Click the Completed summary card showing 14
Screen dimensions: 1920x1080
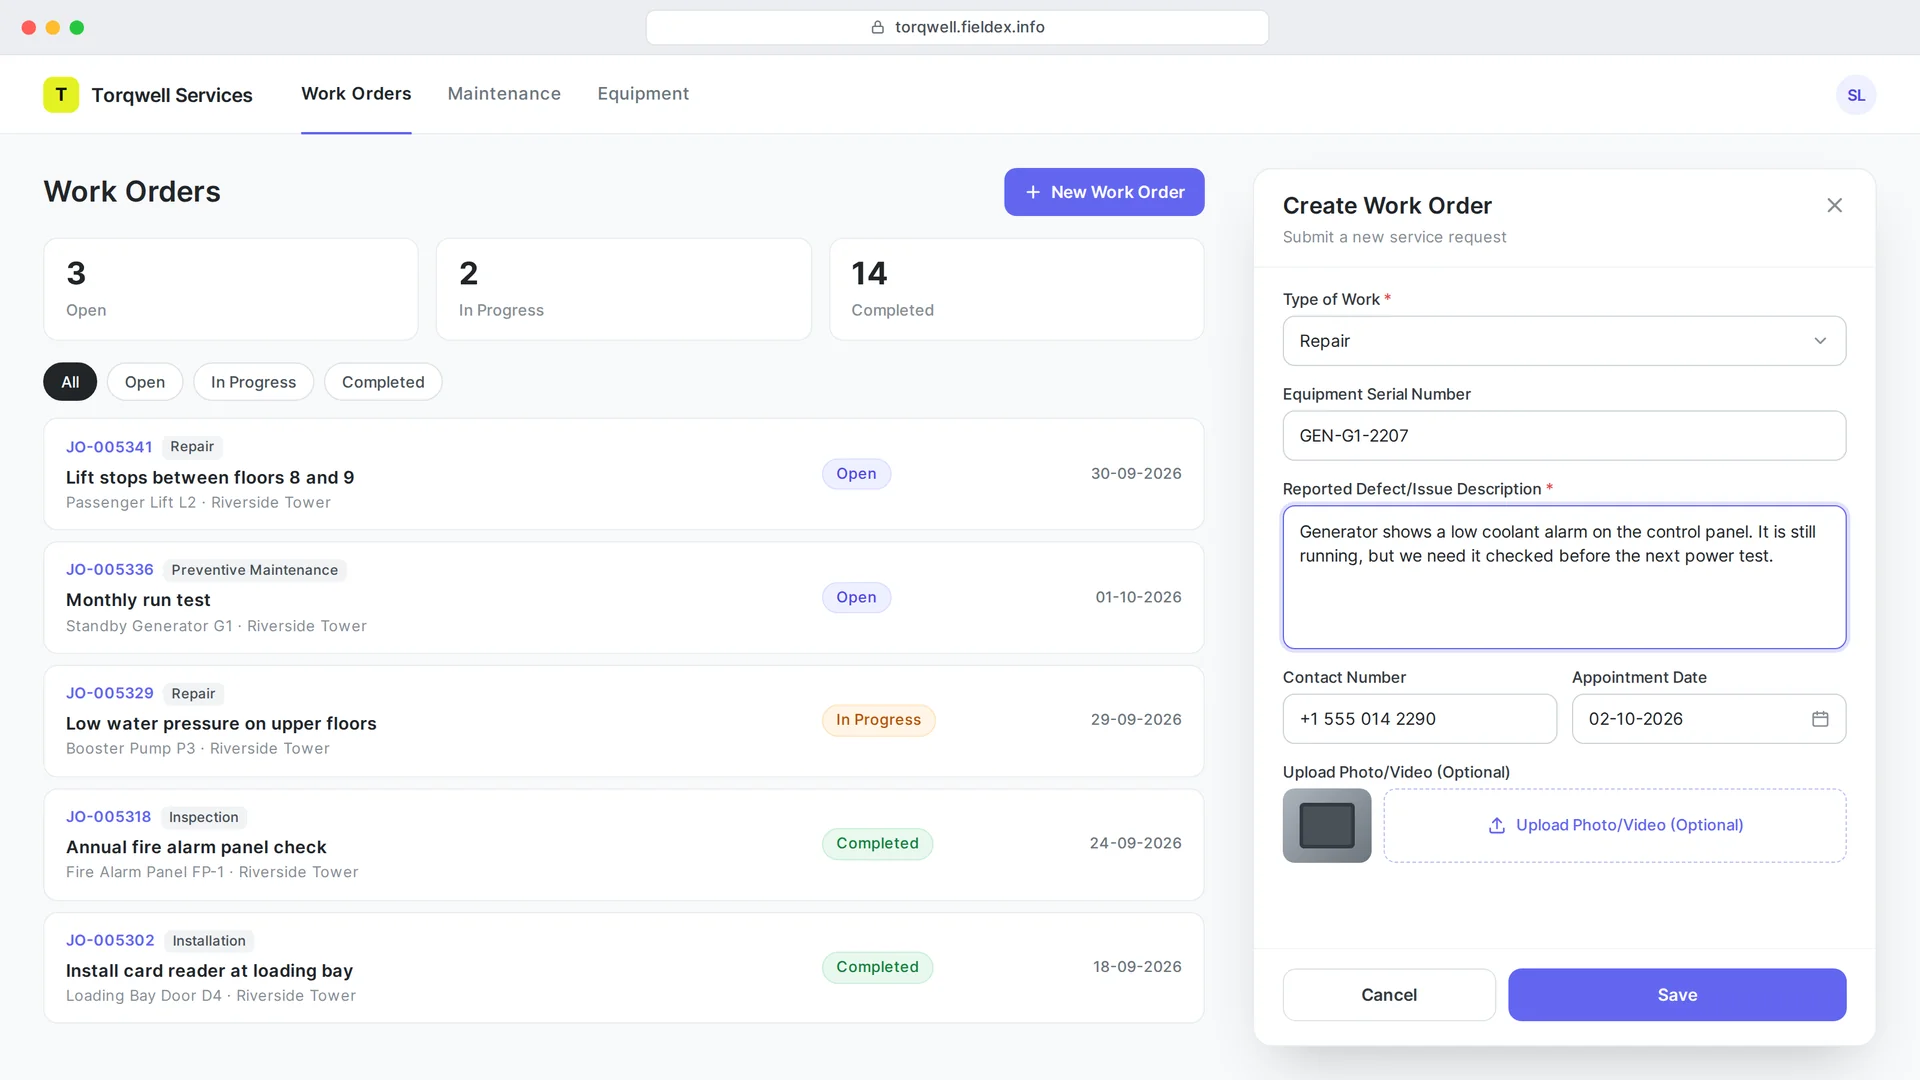point(1016,289)
